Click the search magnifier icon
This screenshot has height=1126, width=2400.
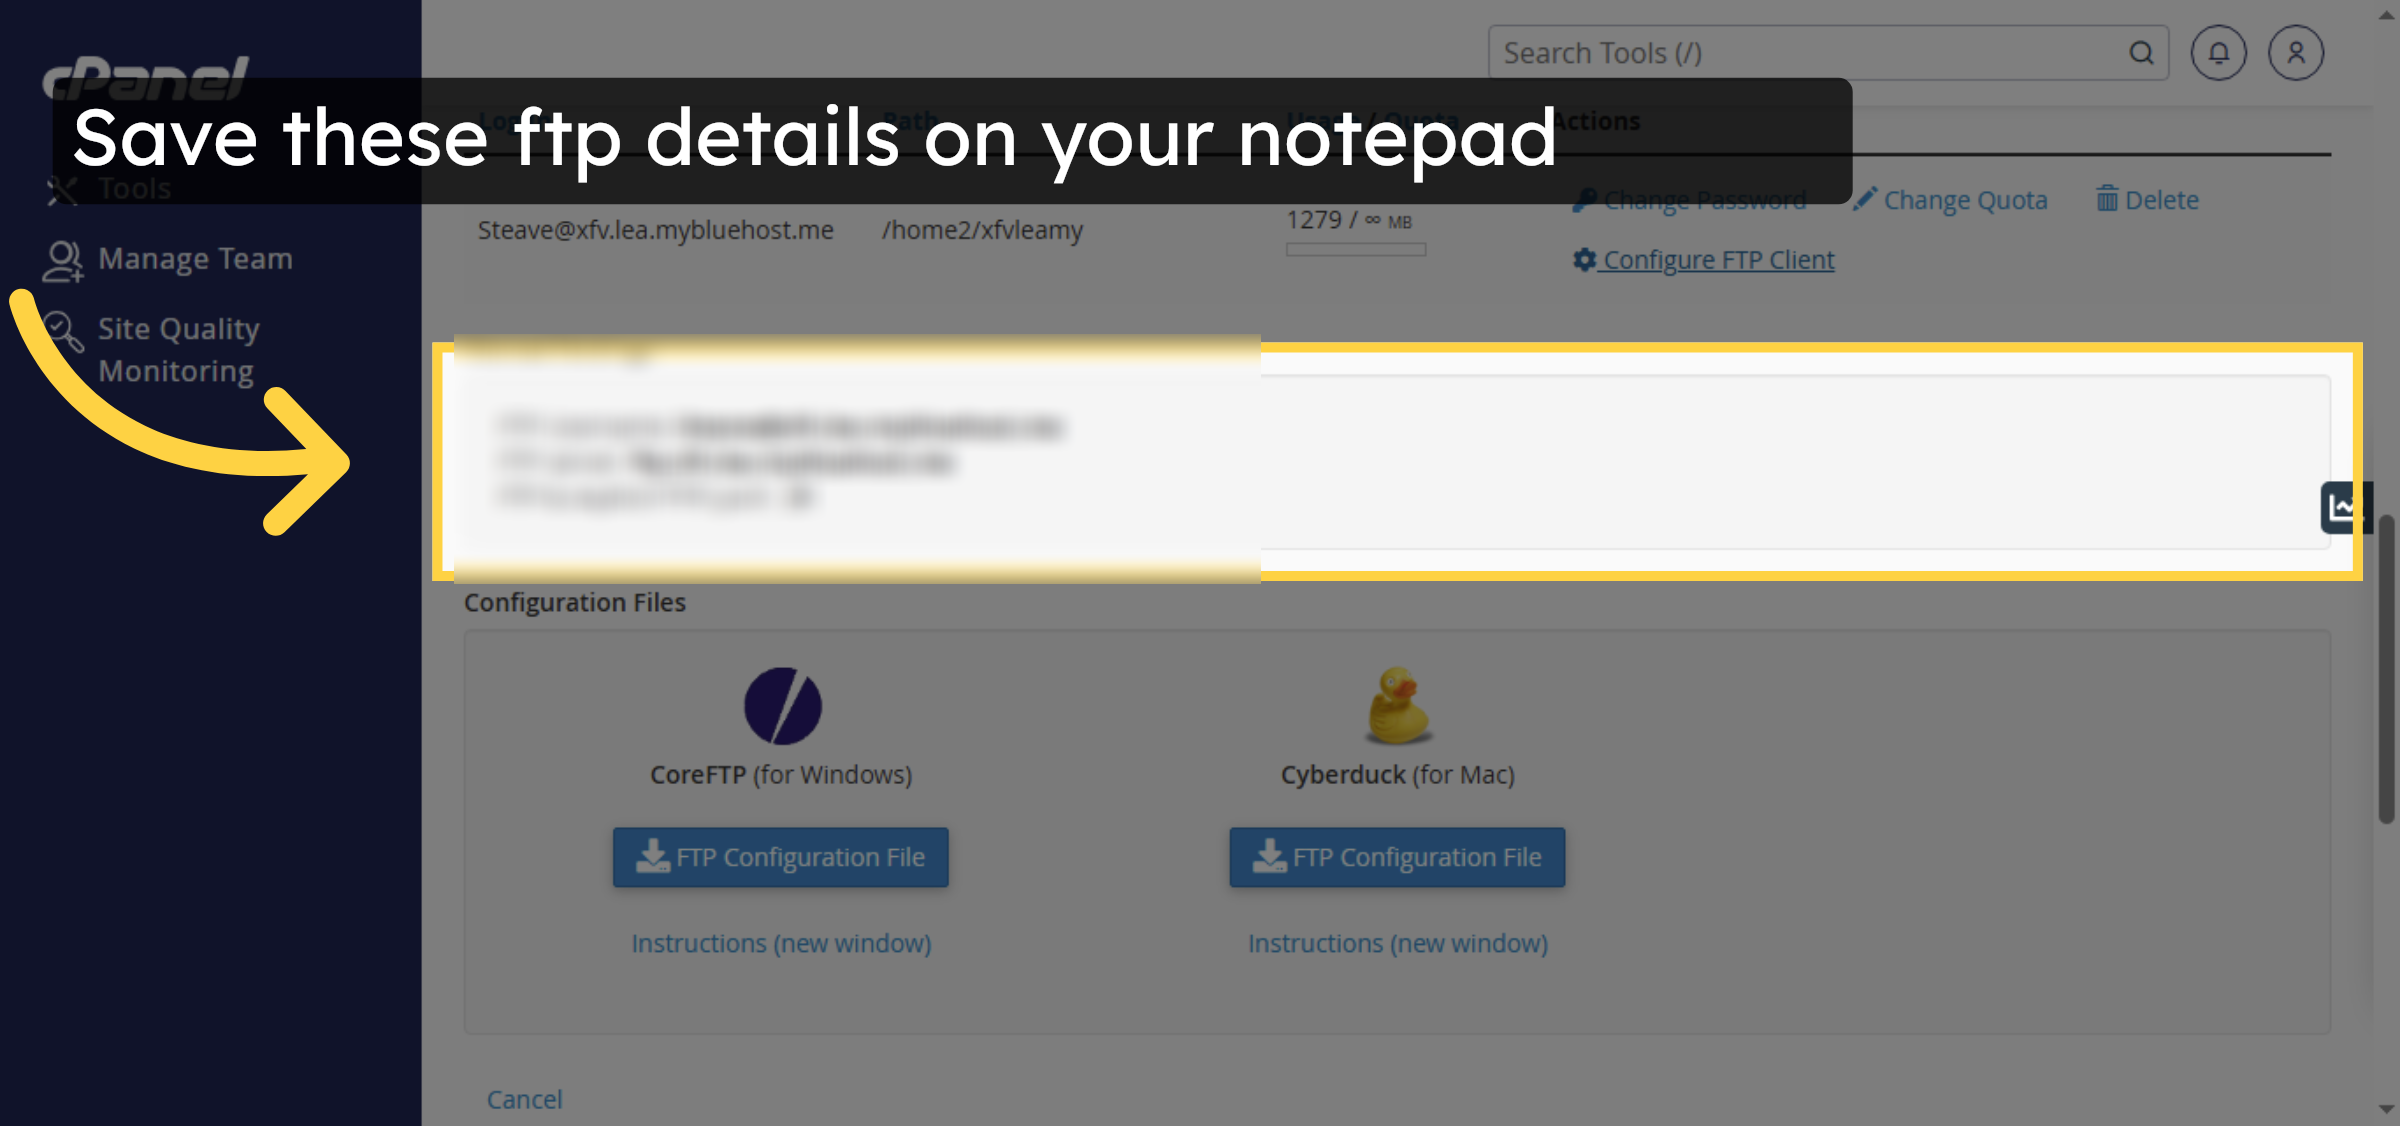[2141, 53]
